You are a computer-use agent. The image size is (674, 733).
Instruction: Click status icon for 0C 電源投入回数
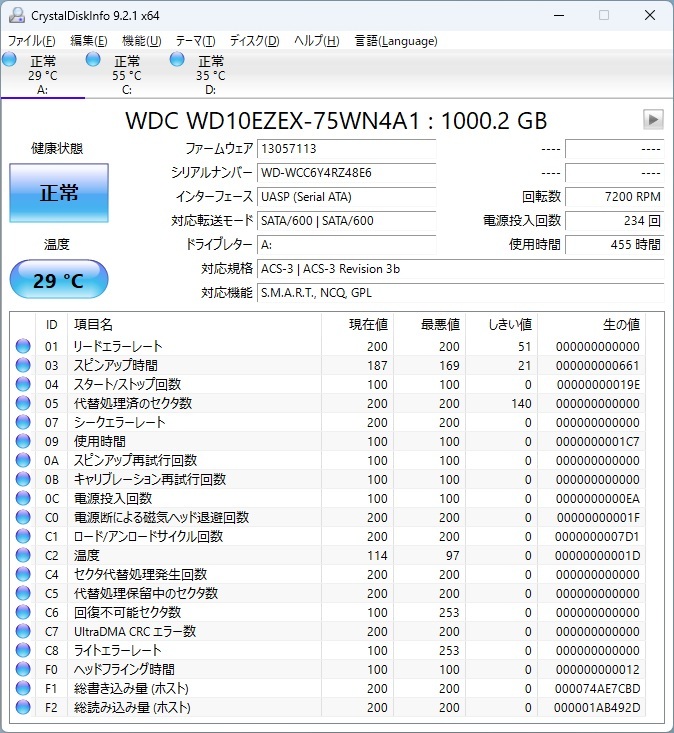click(23, 498)
